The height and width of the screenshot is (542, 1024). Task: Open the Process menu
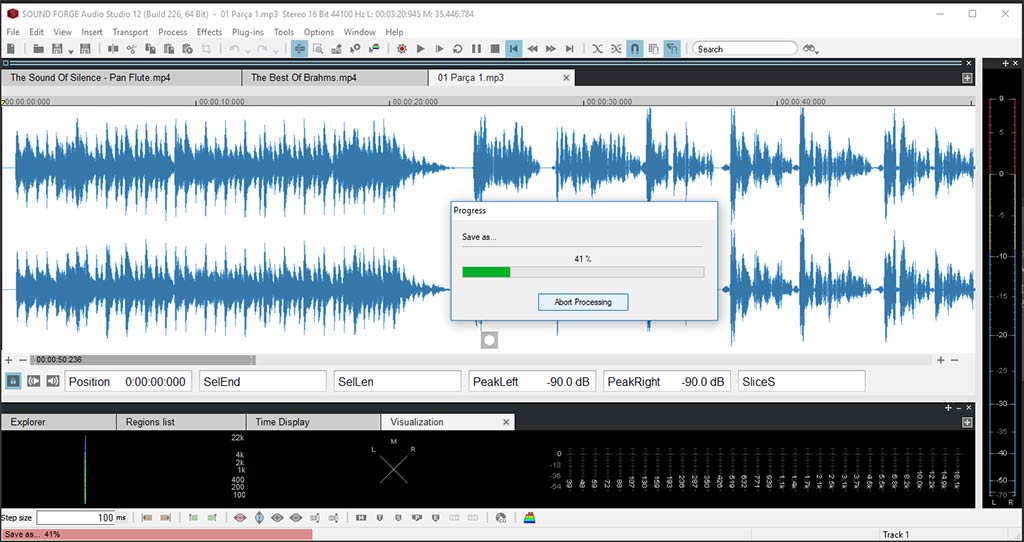pyautogui.click(x=172, y=32)
